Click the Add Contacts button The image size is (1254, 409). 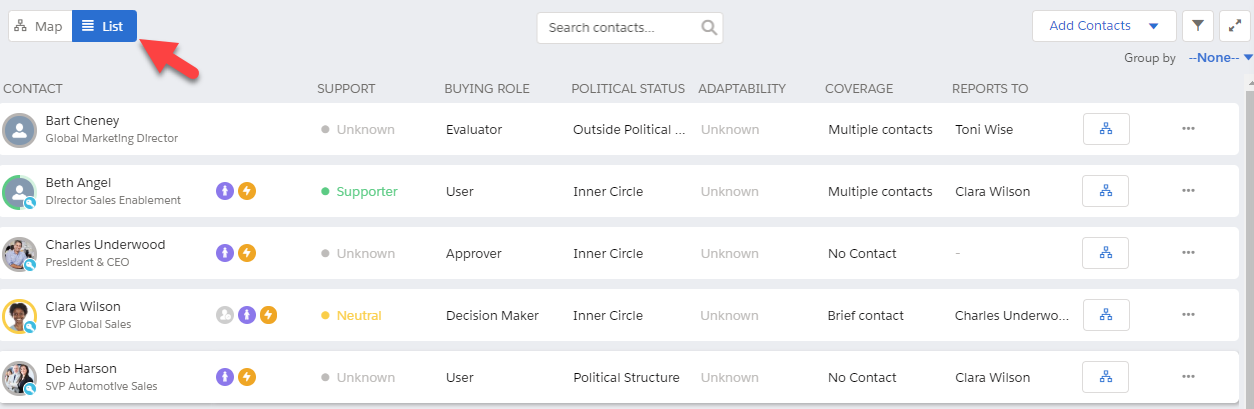1090,26
